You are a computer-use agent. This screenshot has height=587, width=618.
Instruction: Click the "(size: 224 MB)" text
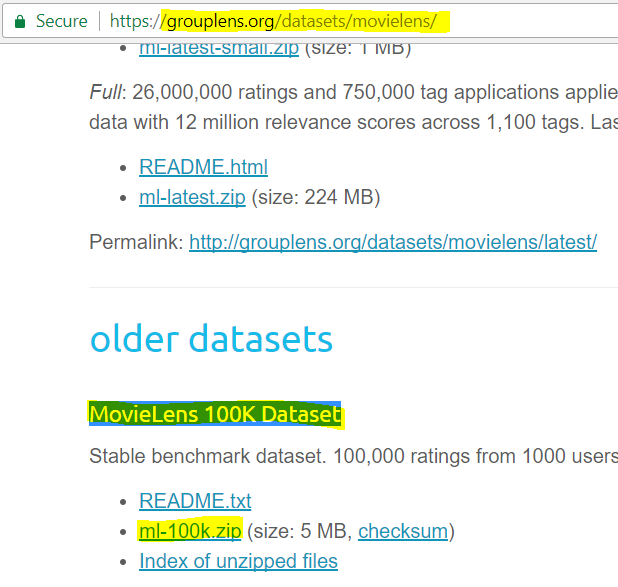pos(316,197)
